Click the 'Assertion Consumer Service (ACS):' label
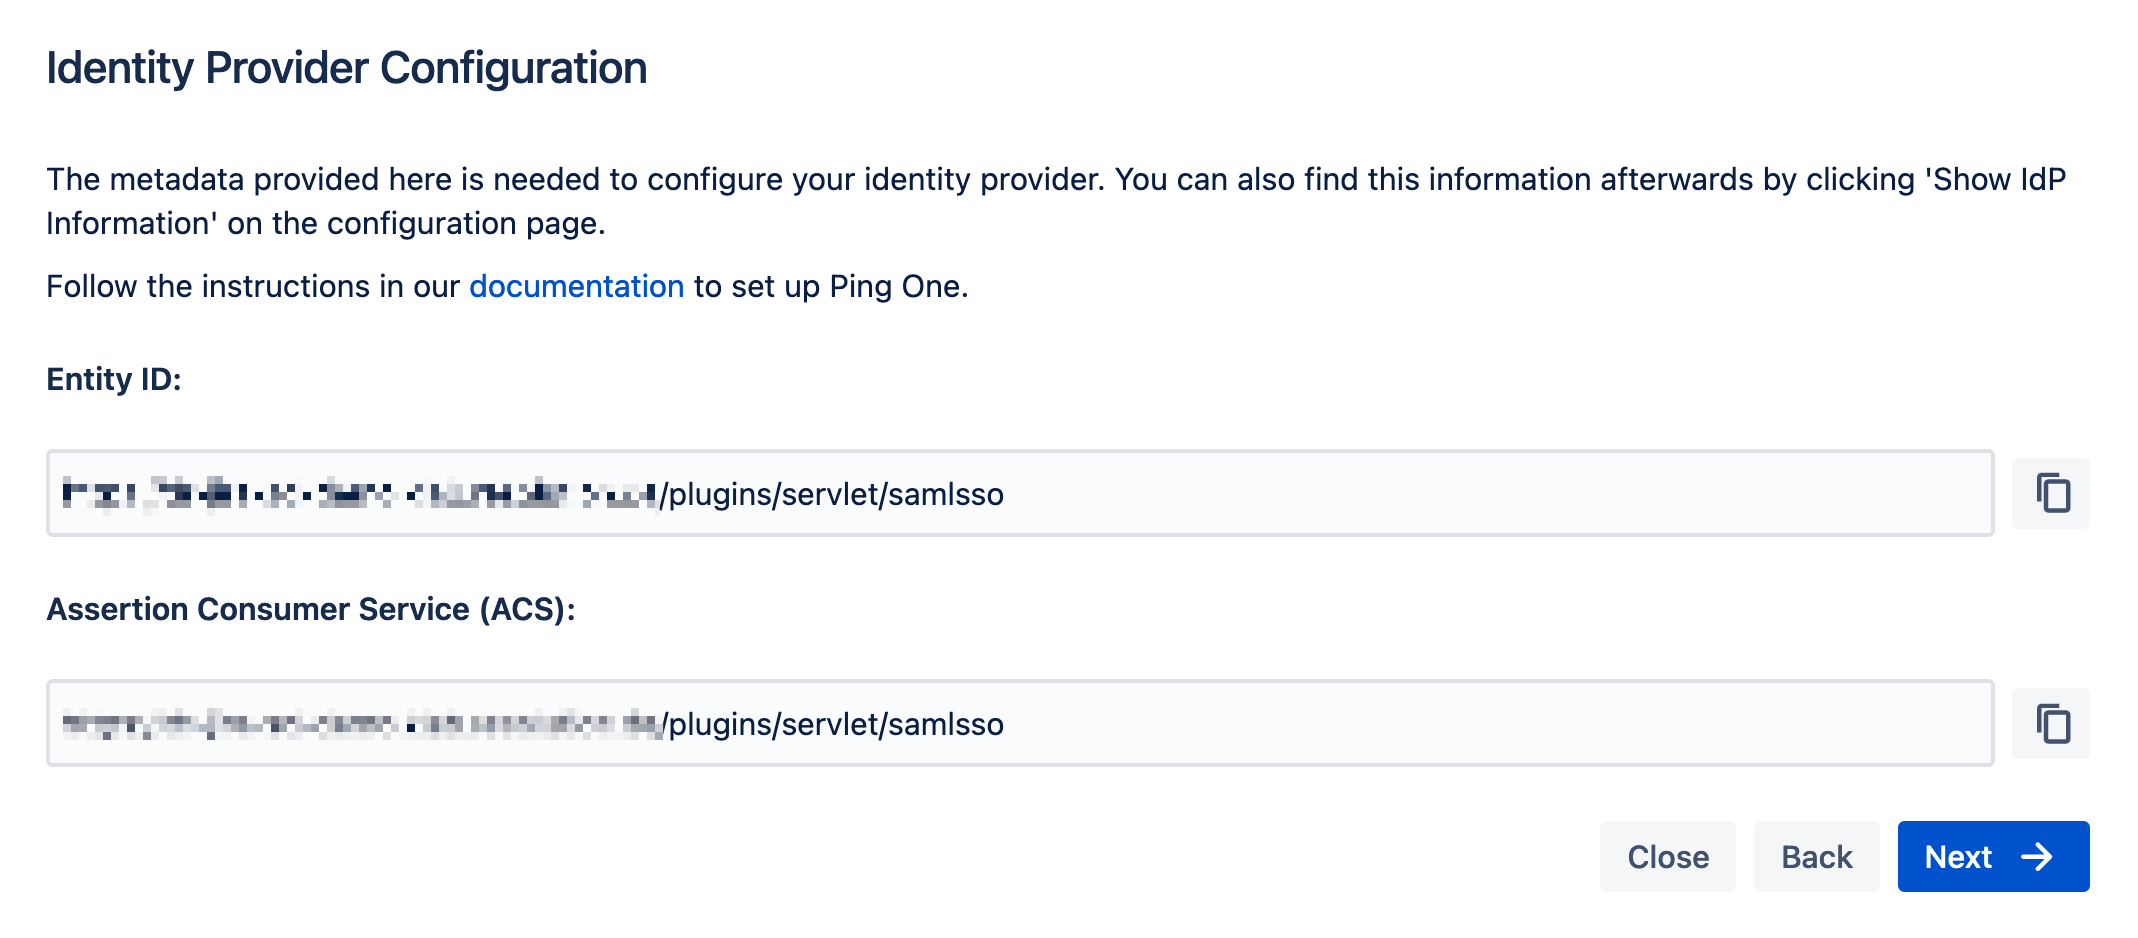 coord(311,610)
